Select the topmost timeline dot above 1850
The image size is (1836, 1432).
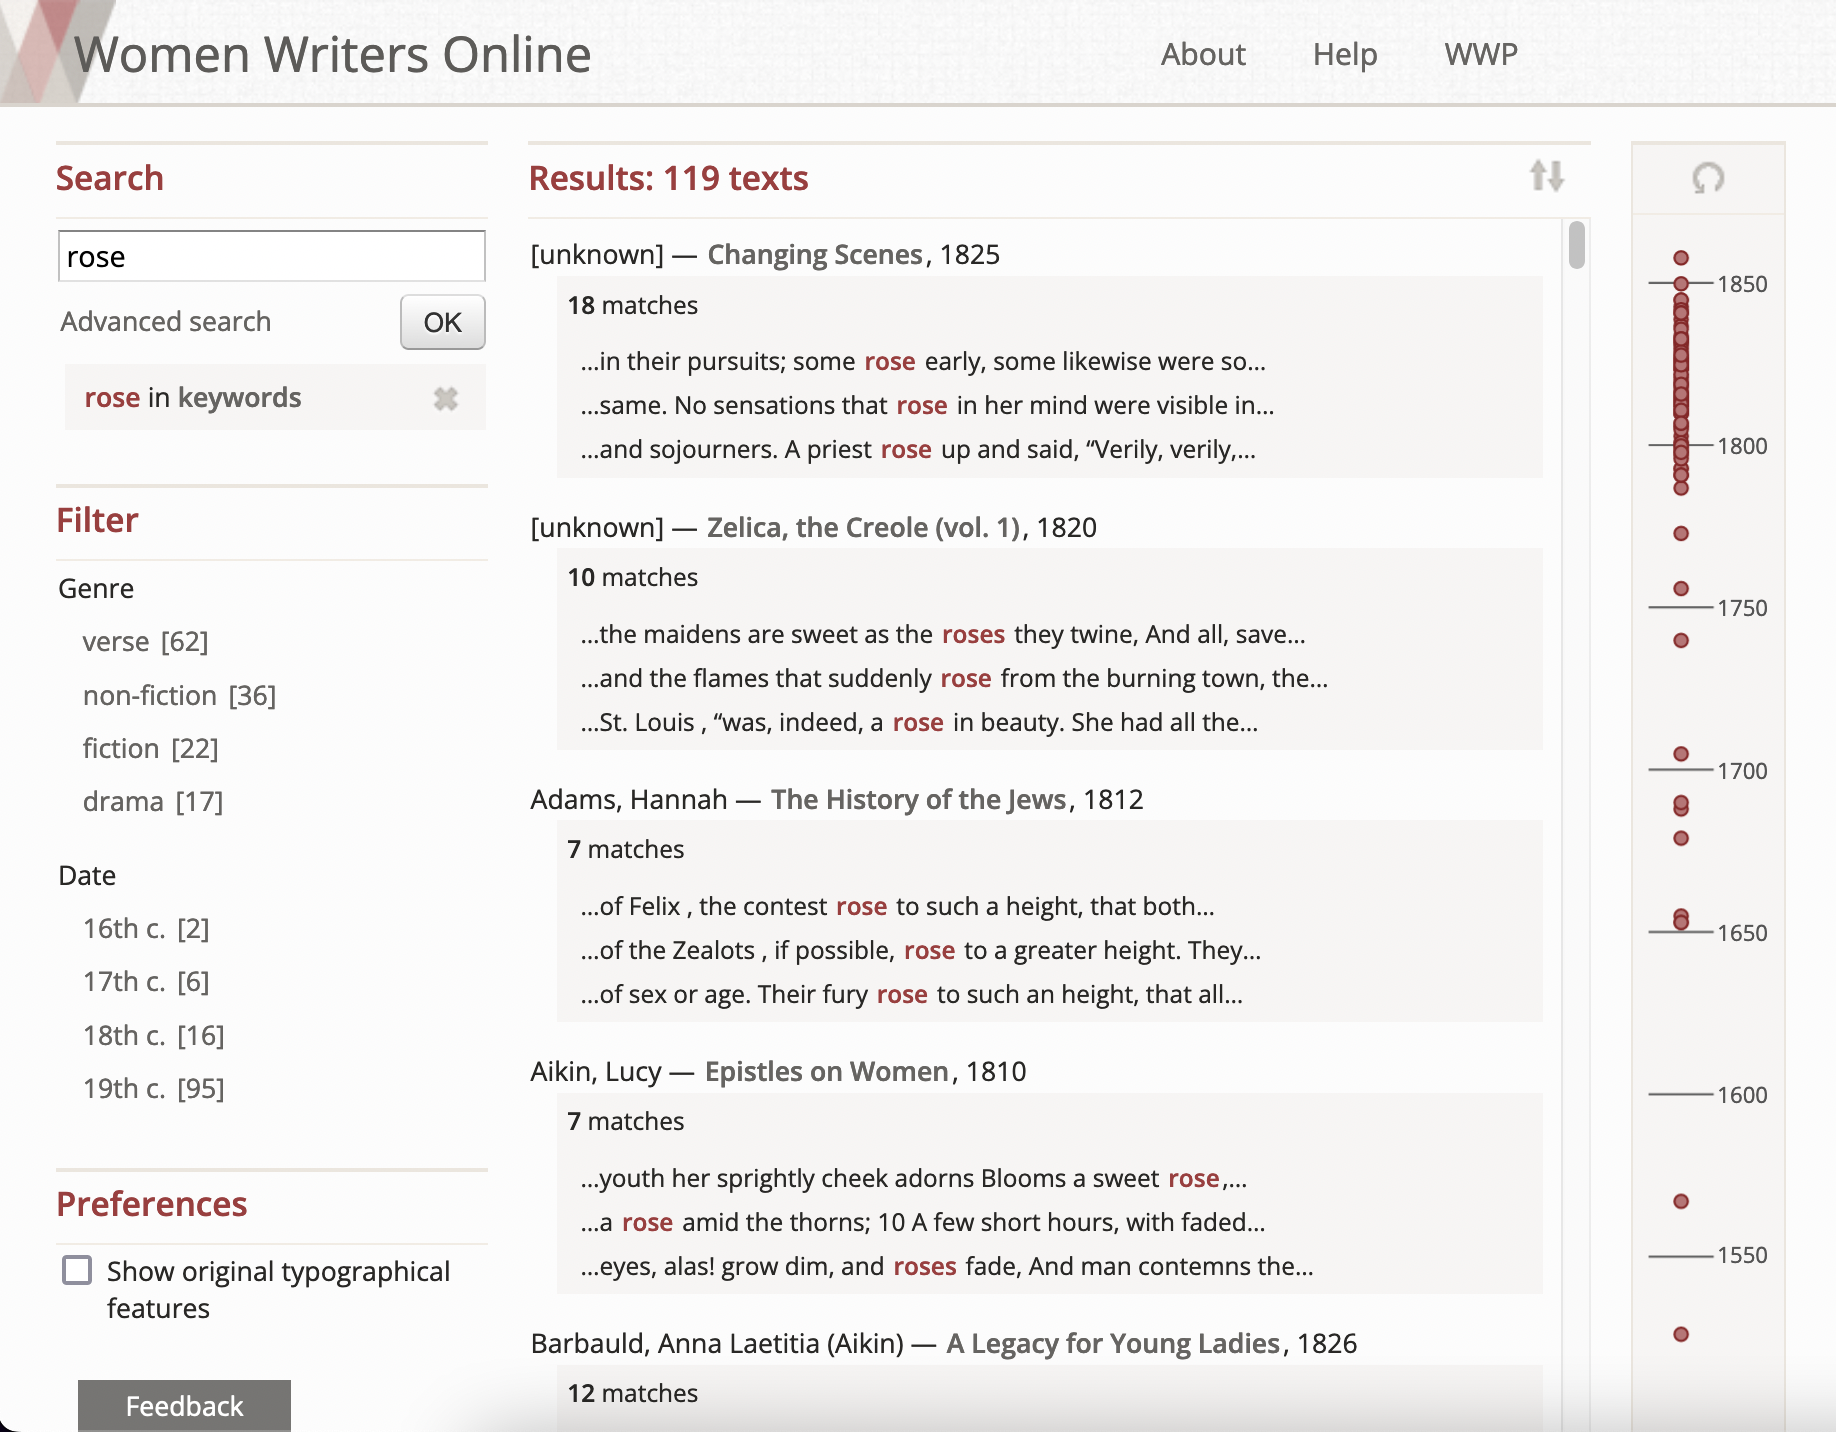coord(1681,258)
